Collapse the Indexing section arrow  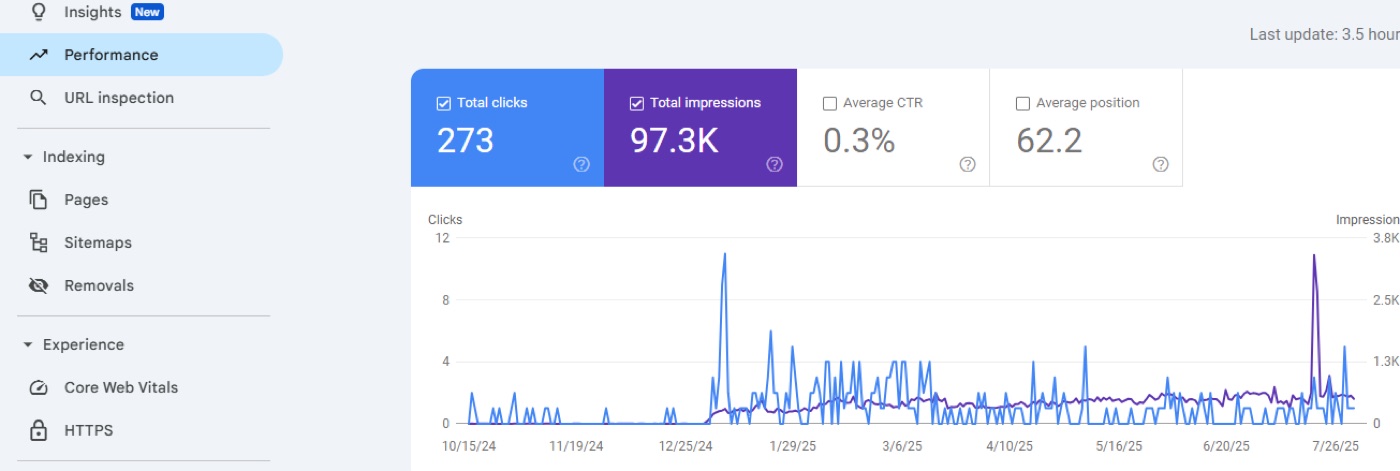(x=28, y=157)
